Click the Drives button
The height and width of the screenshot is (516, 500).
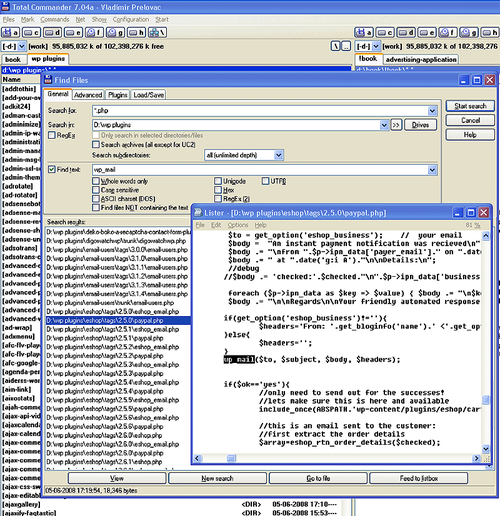point(420,125)
